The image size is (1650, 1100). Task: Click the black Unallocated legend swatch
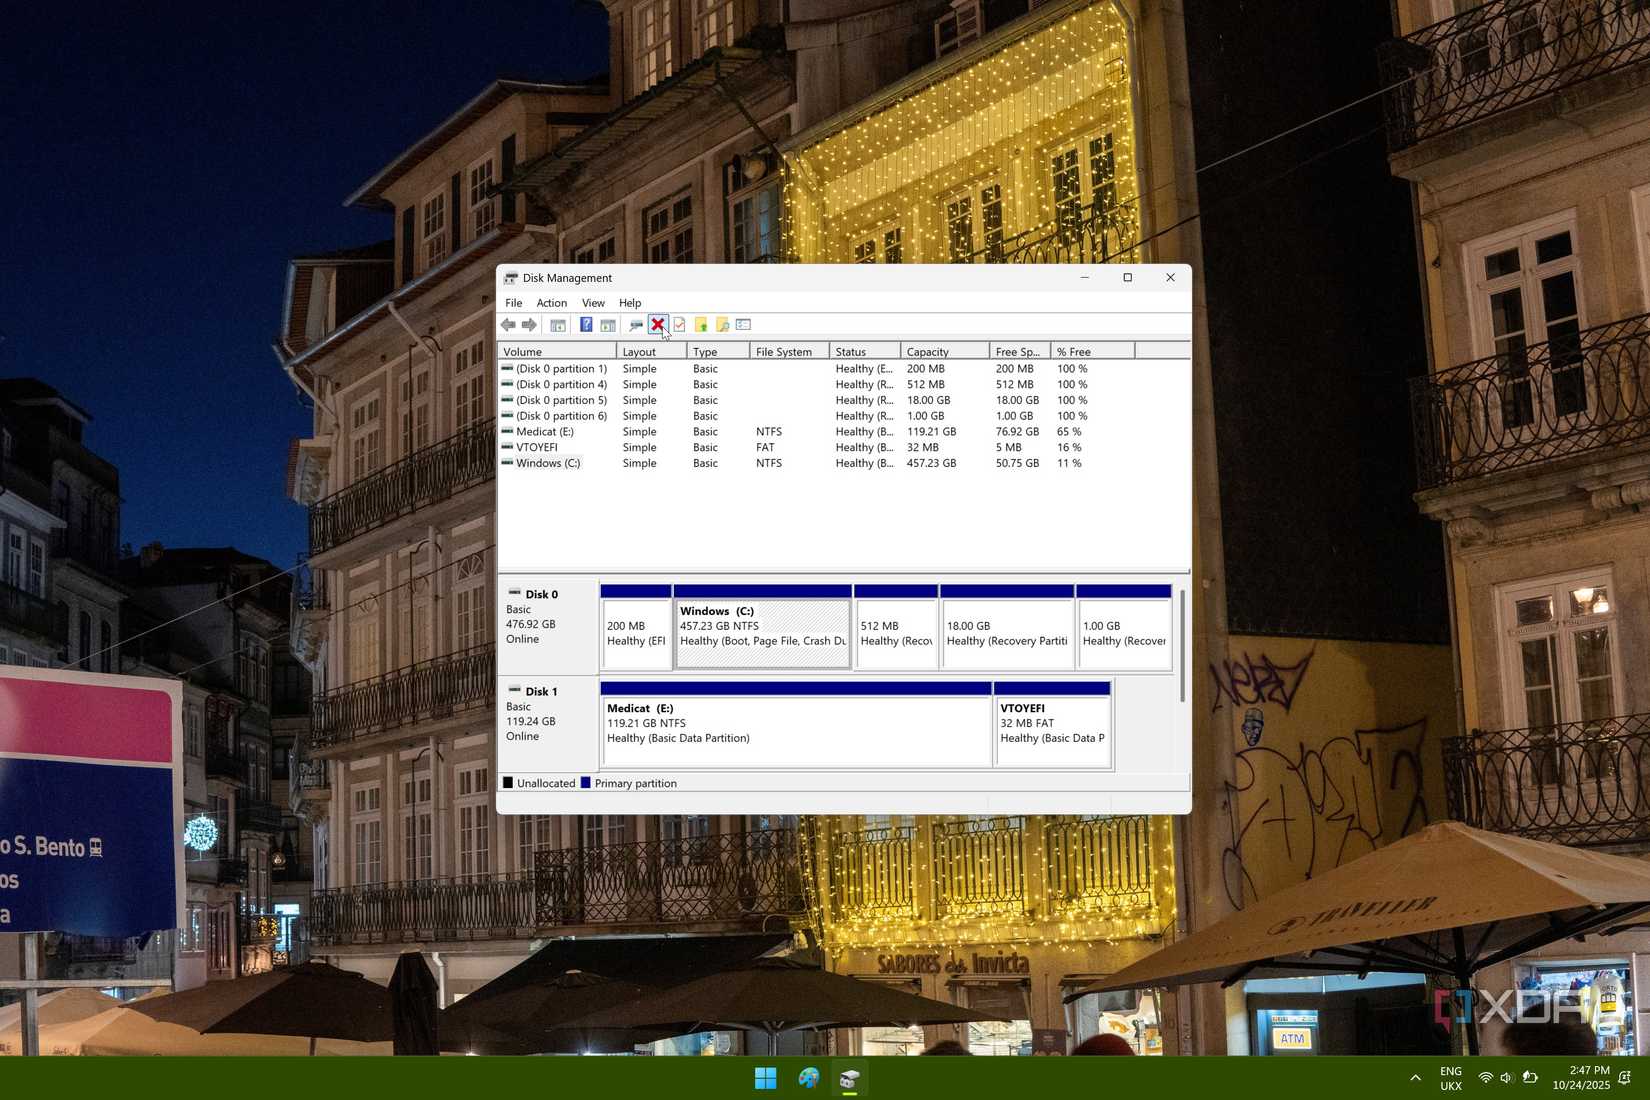[508, 783]
